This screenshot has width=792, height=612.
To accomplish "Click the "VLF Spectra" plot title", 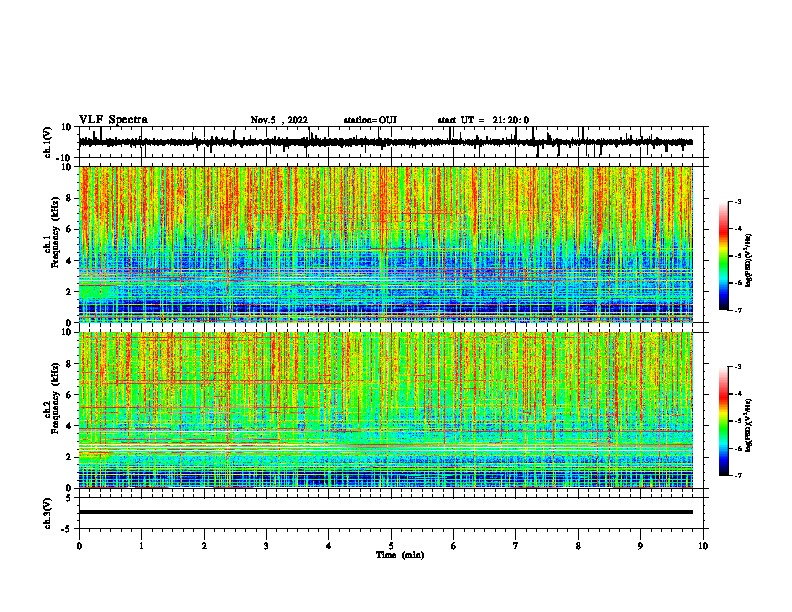I will coord(113,120).
